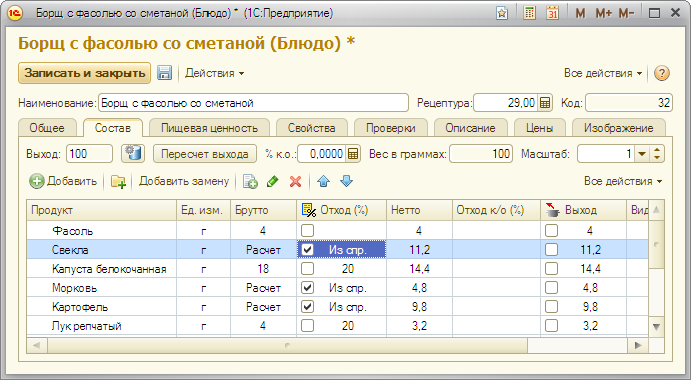This screenshot has width=691, height=380.
Task: Toggle Отход checkbox for Капуста белокочанная
Action: (307, 268)
